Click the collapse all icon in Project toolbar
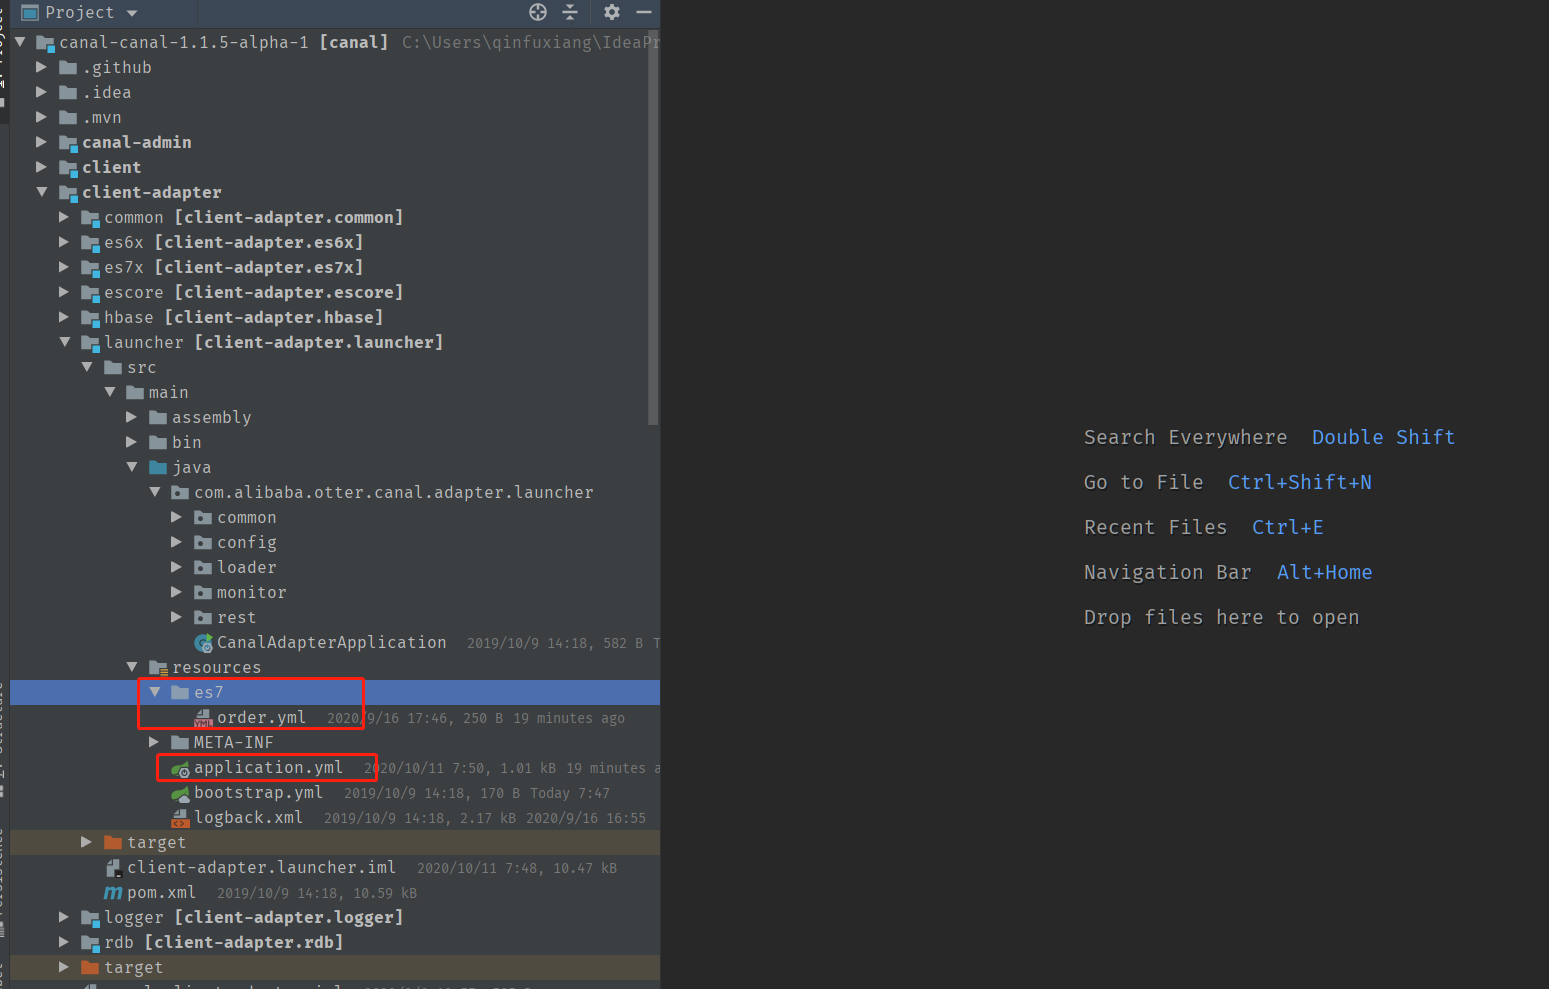1549x989 pixels. 570,12
